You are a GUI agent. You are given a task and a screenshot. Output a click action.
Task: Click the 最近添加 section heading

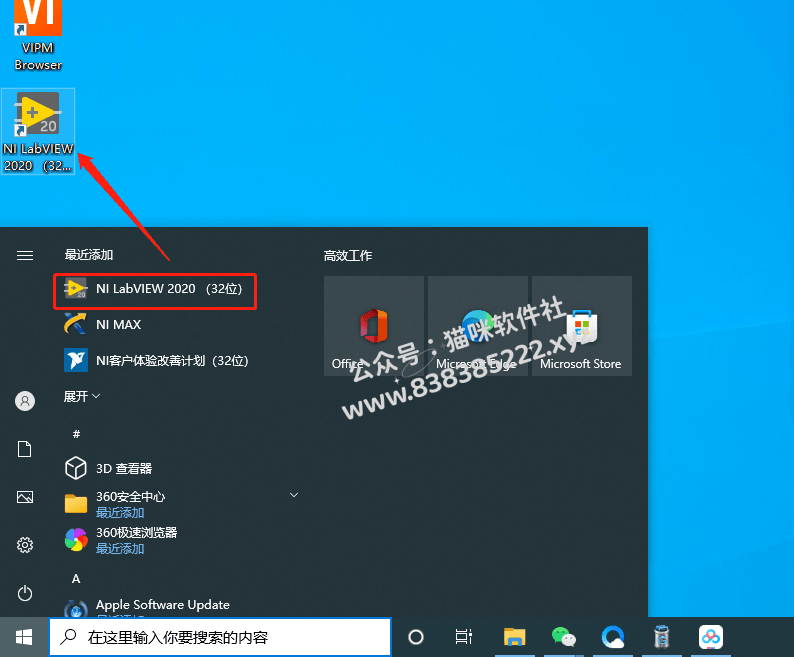(89, 255)
